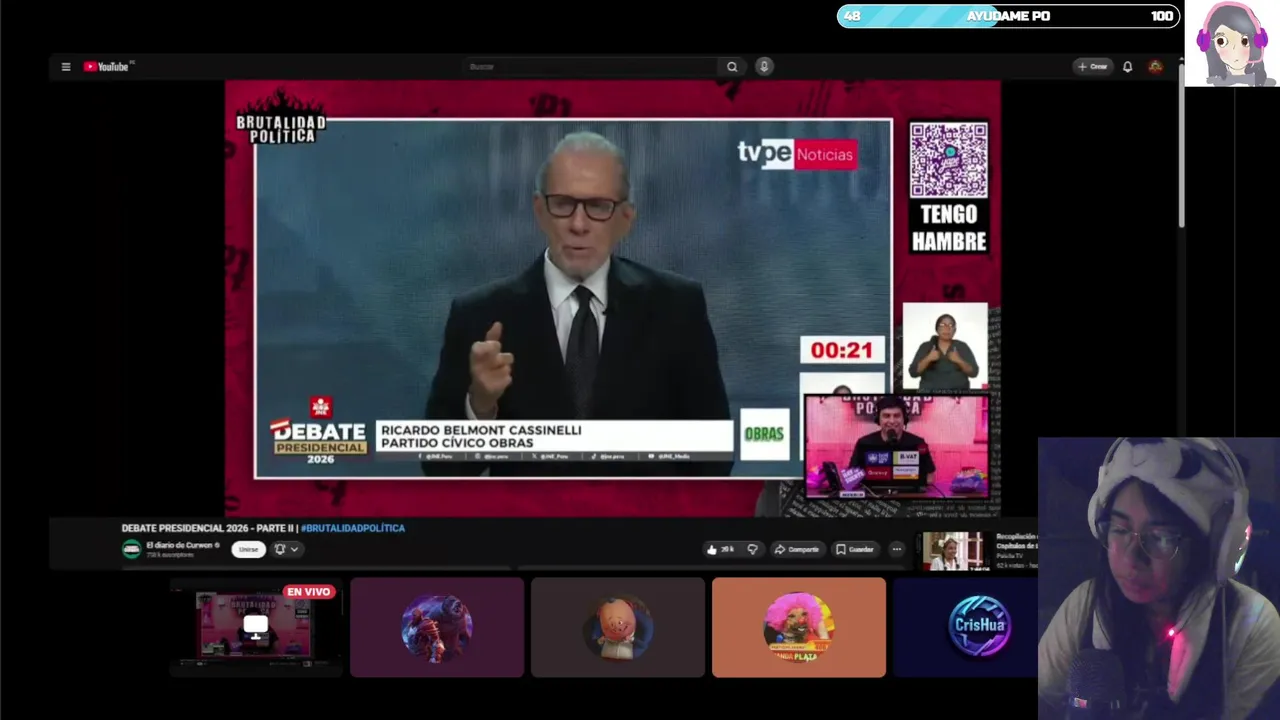Expand subscription notification options chevron
The width and height of the screenshot is (1280, 720).
294,549
